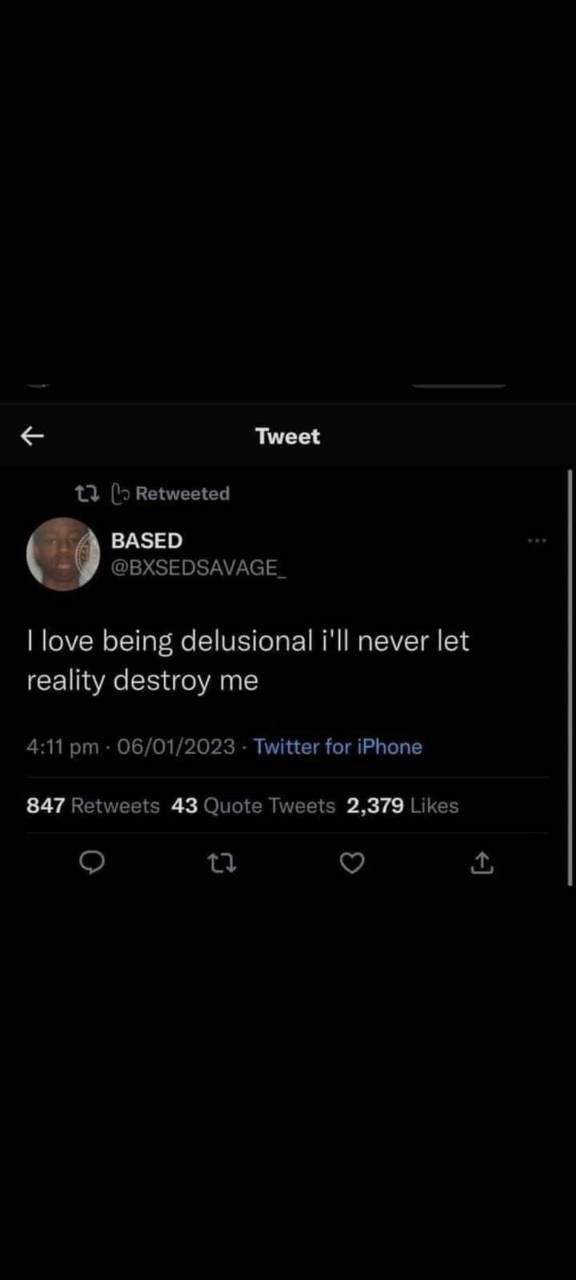576x1280 pixels.
Task: Click the BASED display name
Action: [x=146, y=540]
